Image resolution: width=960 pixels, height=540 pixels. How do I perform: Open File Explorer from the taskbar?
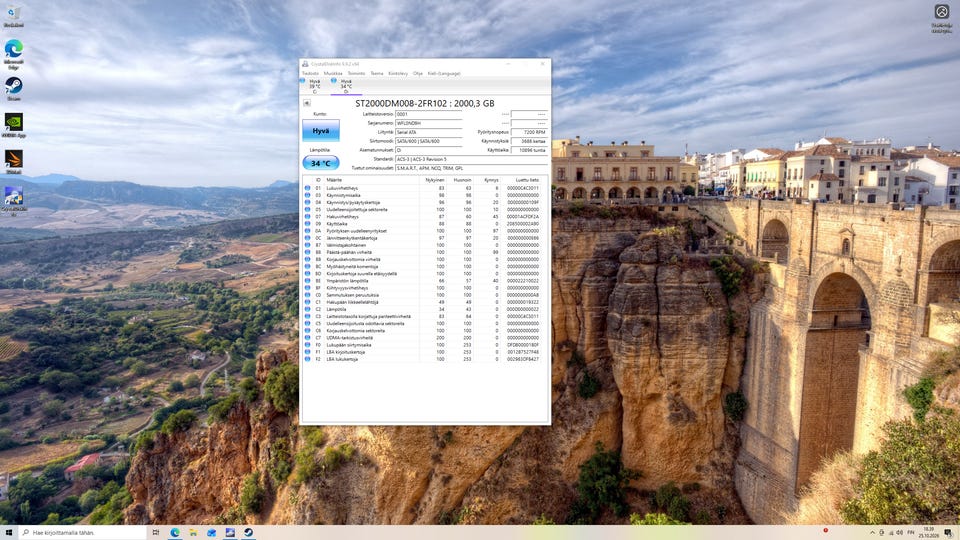click(x=193, y=533)
